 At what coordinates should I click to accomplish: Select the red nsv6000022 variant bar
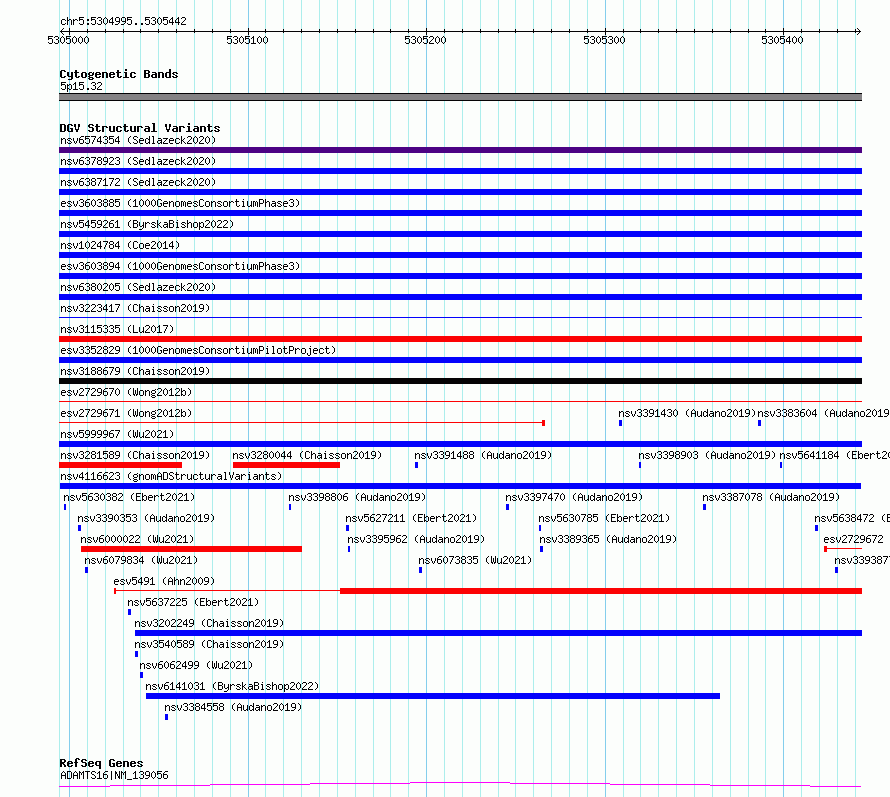tap(191, 549)
